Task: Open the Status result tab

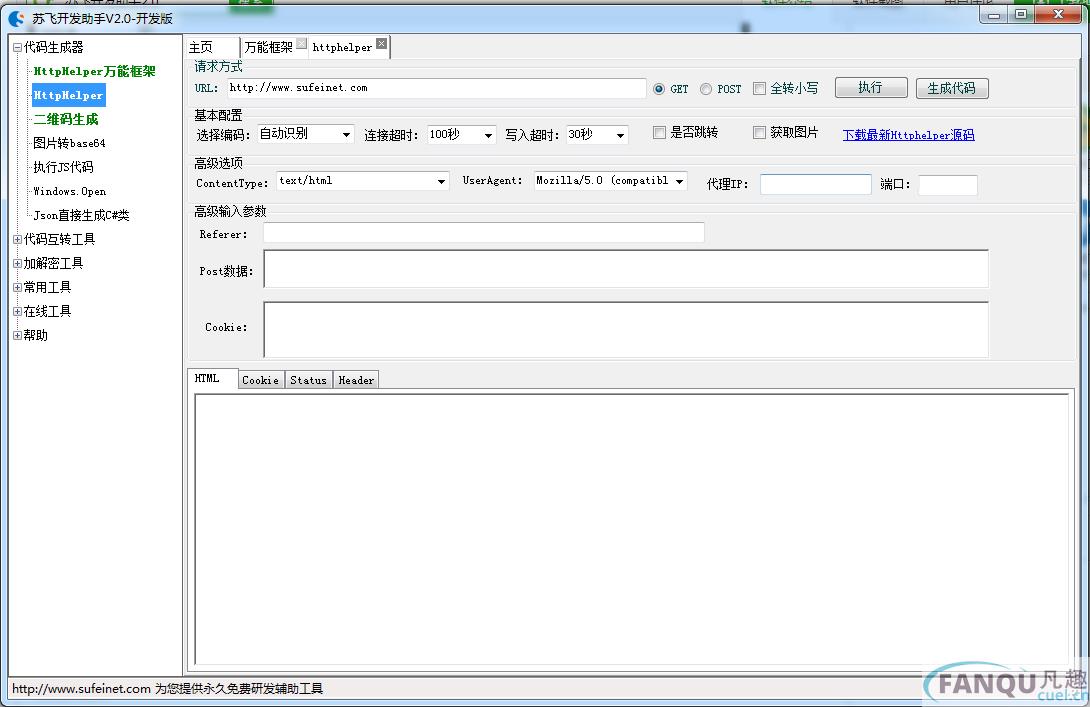Action: (309, 380)
